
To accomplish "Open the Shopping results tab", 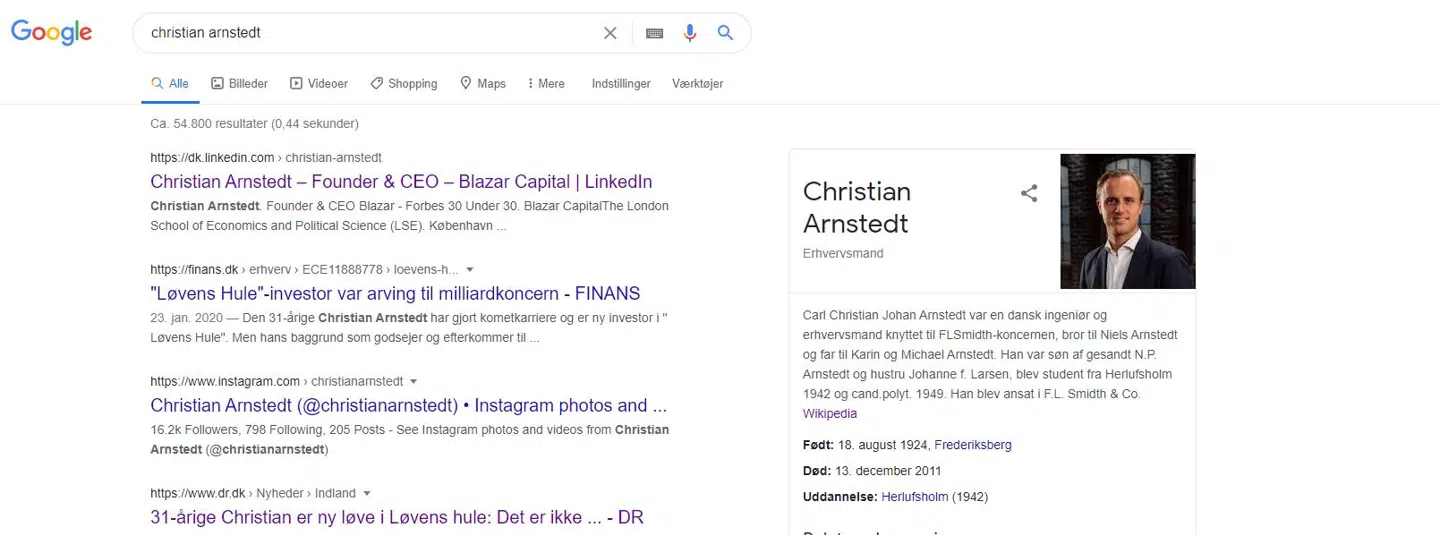I will pyautogui.click(x=404, y=84).
